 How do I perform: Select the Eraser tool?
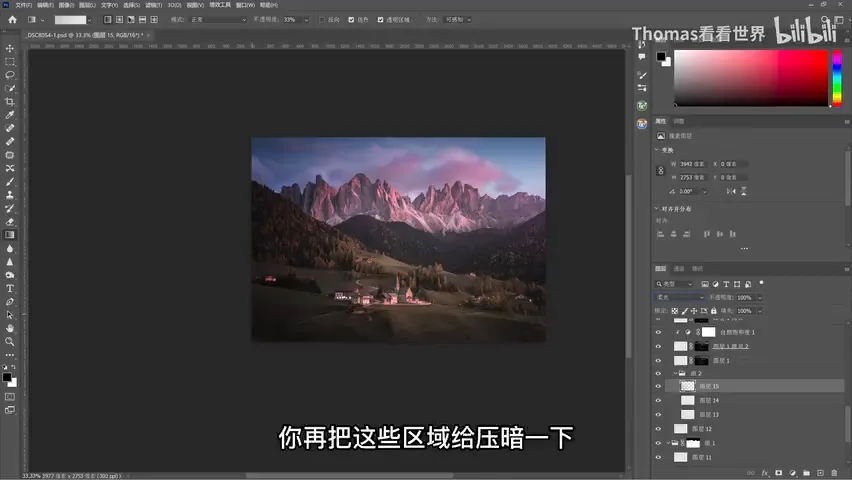[10, 222]
